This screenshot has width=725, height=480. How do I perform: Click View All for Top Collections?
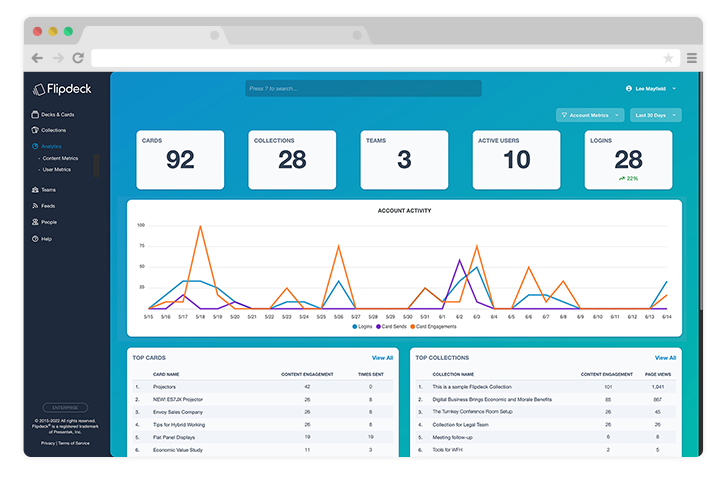(x=665, y=358)
